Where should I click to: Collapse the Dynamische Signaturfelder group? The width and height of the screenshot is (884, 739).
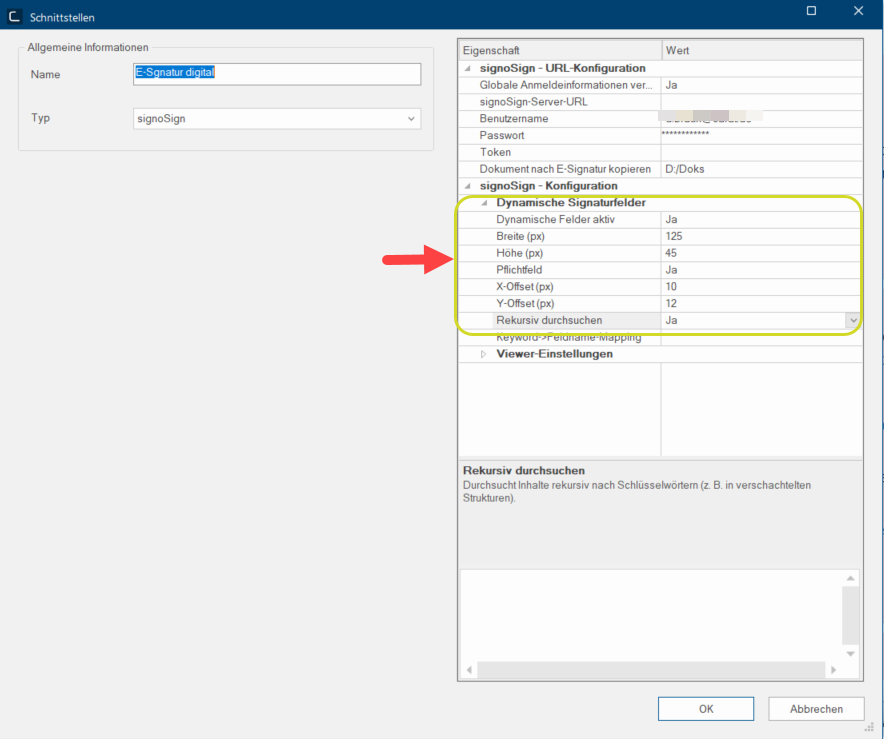[x=484, y=203]
